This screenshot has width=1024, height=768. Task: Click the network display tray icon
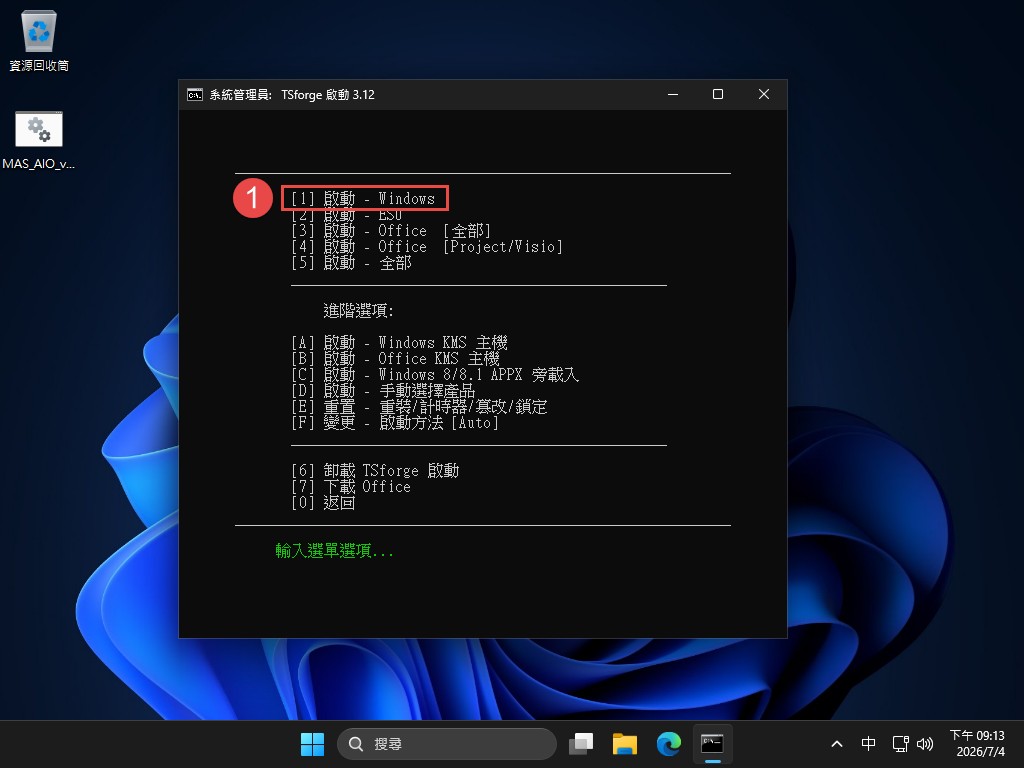point(901,744)
